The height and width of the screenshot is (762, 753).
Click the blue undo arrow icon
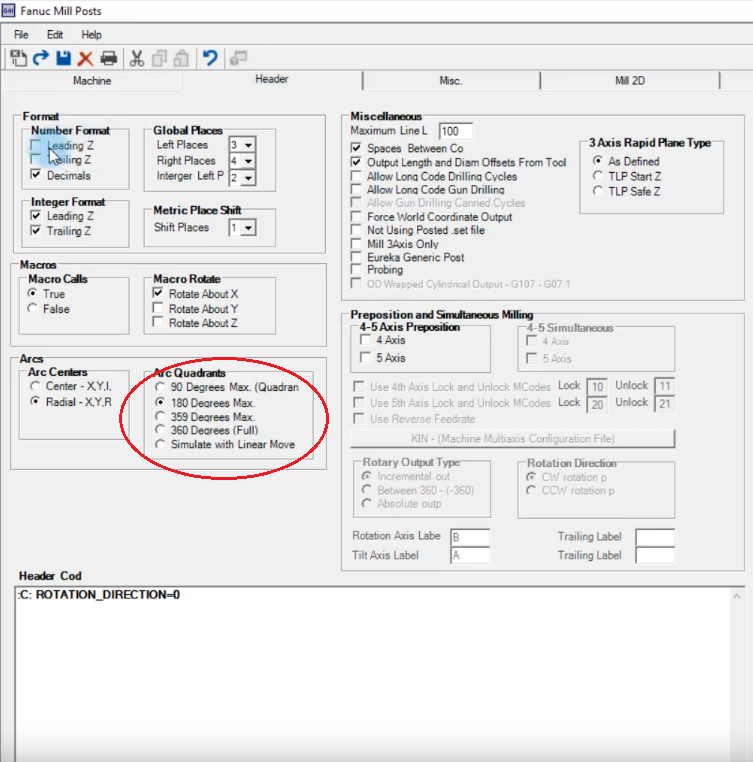(210, 58)
